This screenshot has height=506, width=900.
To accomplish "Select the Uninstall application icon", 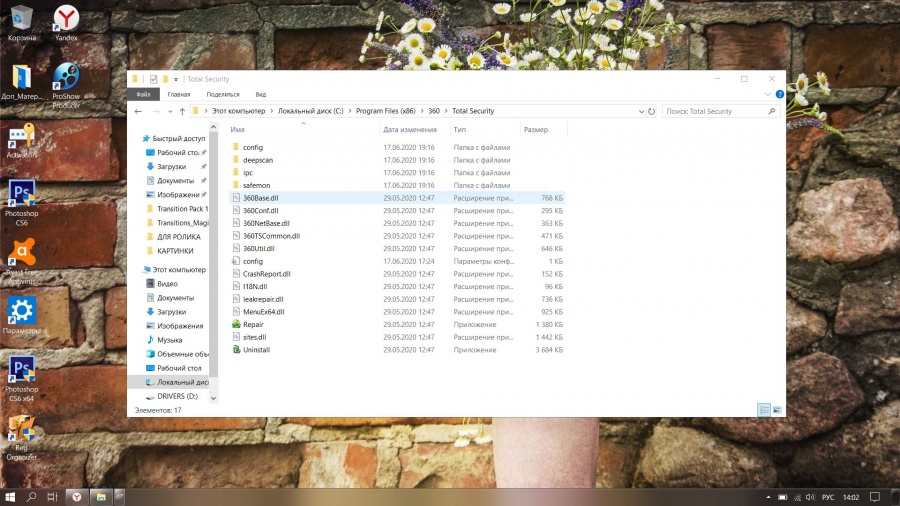I will tap(236, 349).
